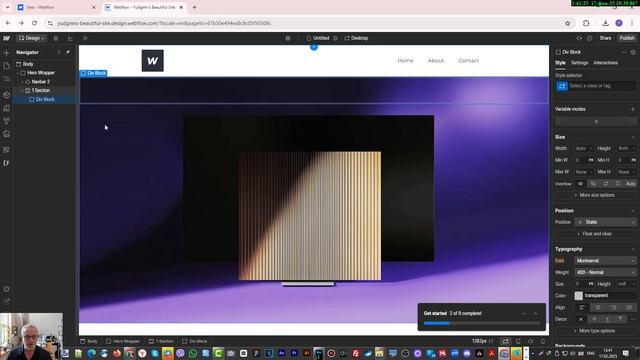Screen dimensions: 640x360
Task: Open the Font Montserrat dropdown
Action: (x=606, y=260)
